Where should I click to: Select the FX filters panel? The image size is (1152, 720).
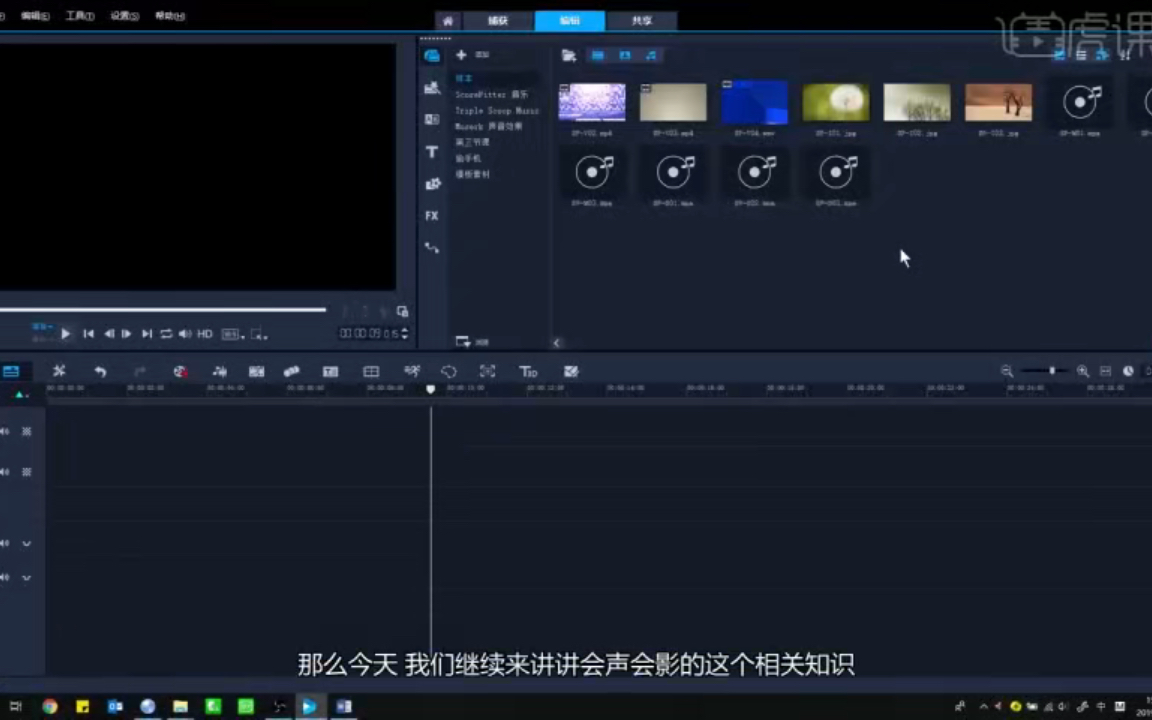click(432, 215)
